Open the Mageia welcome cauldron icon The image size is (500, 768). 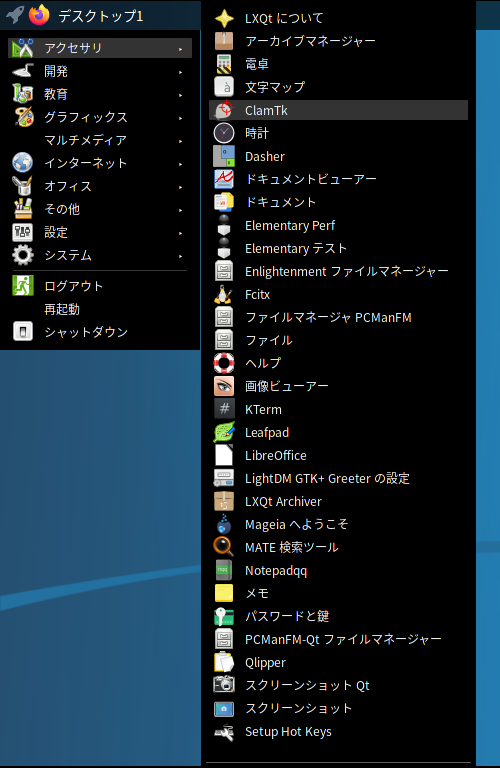coord(224,524)
